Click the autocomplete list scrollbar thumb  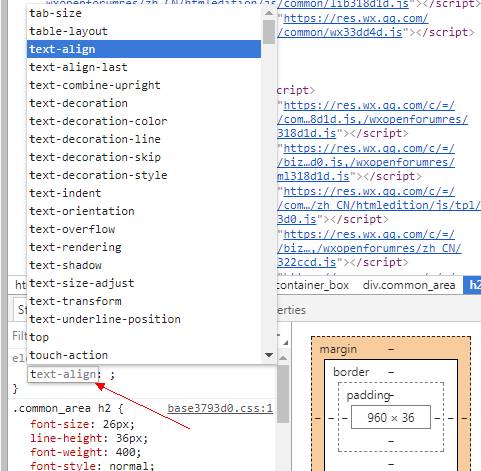269,32
